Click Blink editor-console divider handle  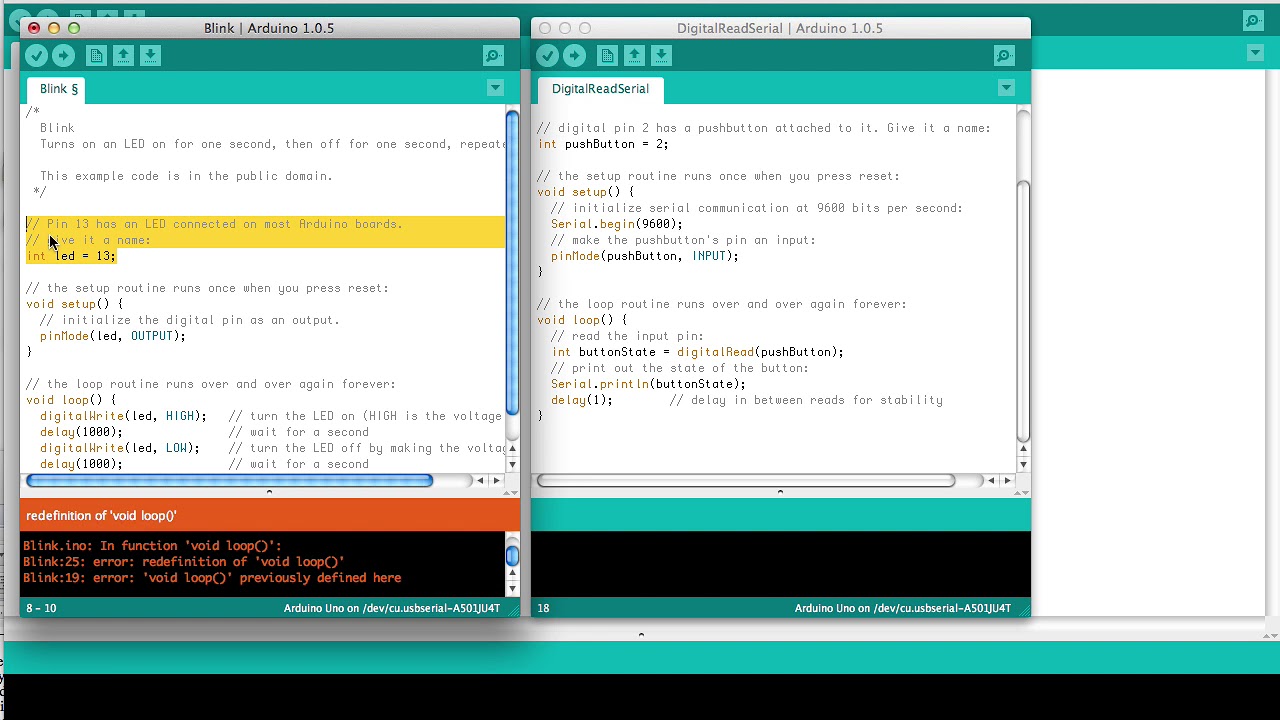269,492
